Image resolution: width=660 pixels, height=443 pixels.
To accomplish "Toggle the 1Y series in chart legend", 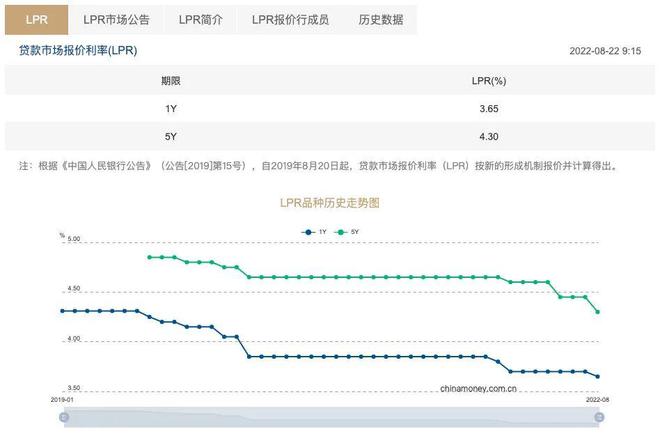I will (314, 232).
